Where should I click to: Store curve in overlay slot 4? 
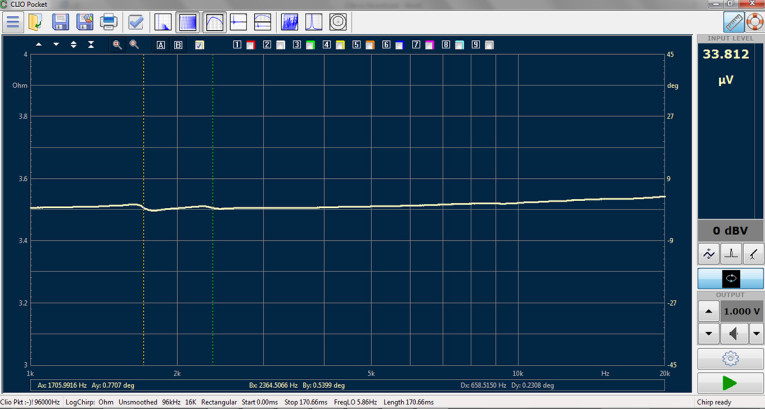coord(326,44)
